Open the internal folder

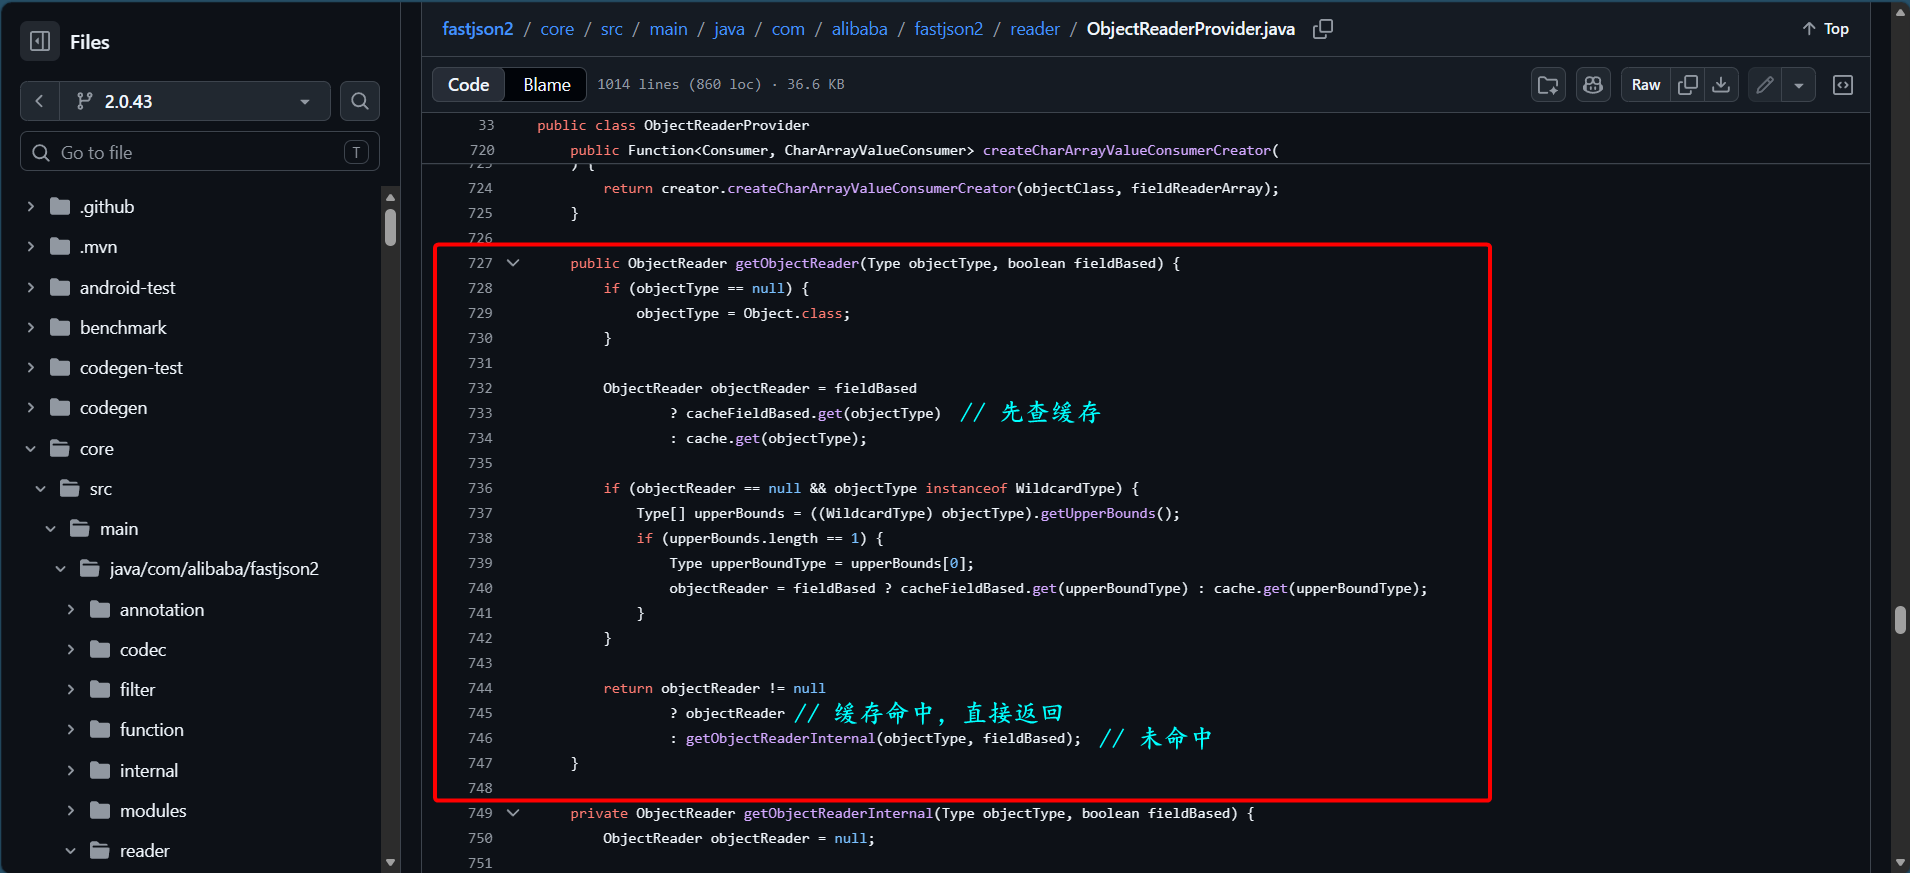[148, 771]
